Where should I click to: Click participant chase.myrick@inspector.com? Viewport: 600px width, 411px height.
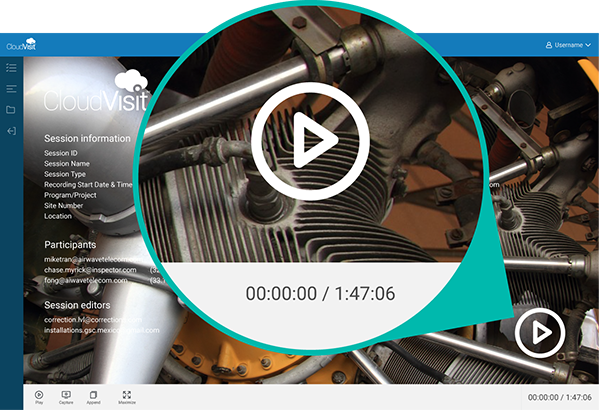tap(90, 270)
